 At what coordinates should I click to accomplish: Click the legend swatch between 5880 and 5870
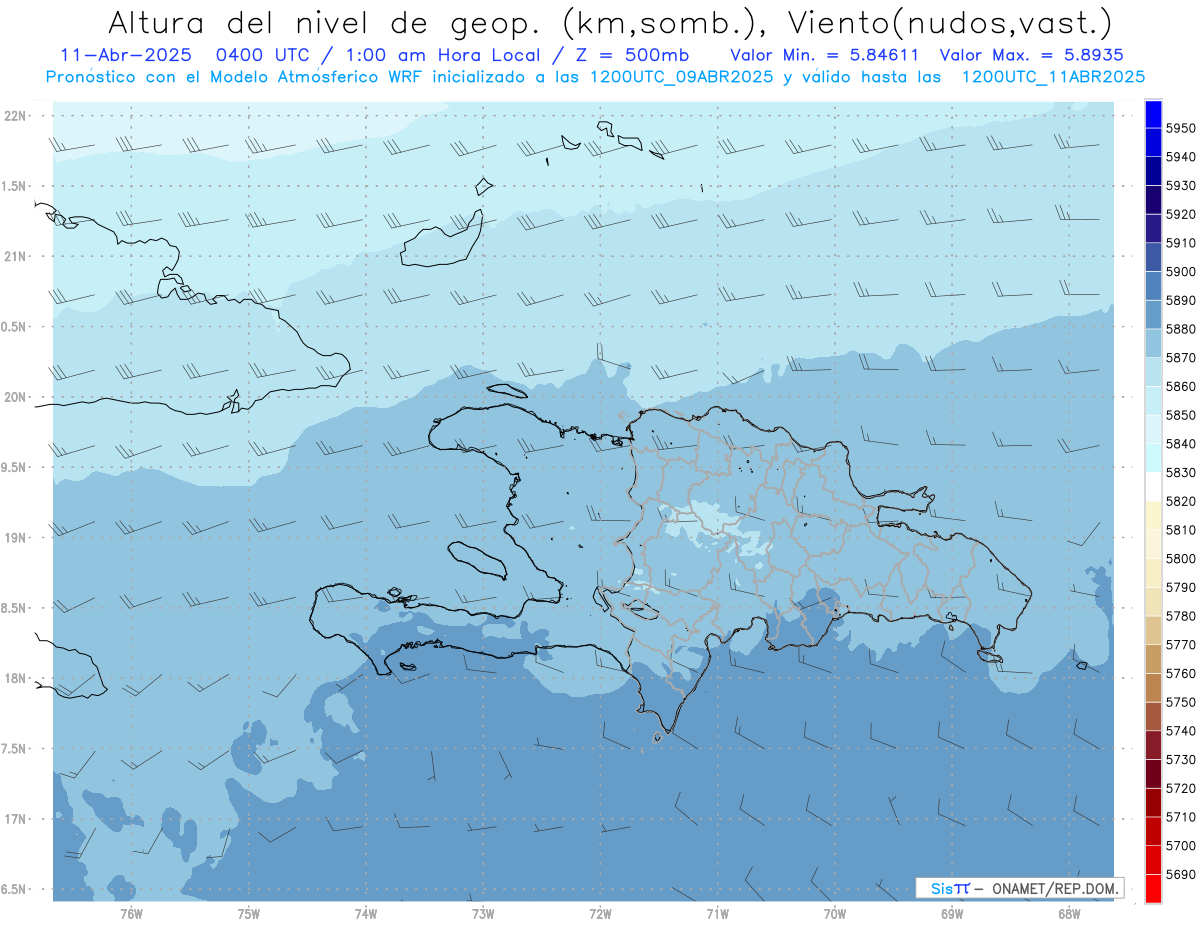pos(1153,343)
